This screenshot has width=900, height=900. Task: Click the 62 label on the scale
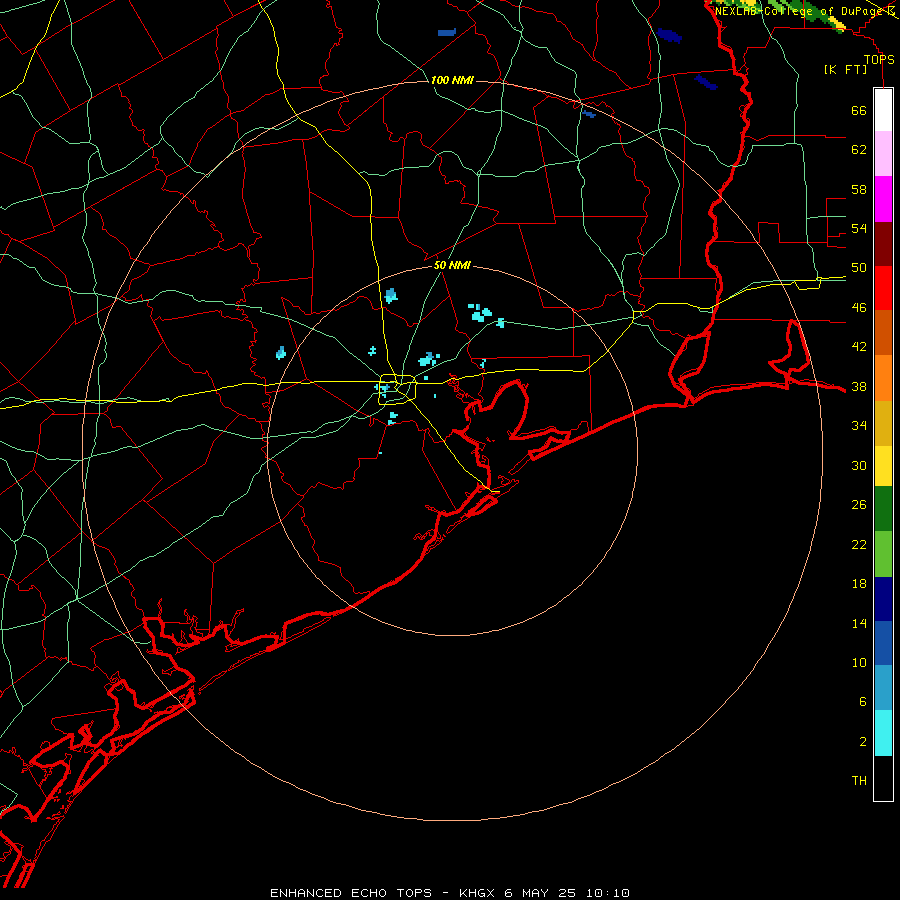(x=859, y=149)
